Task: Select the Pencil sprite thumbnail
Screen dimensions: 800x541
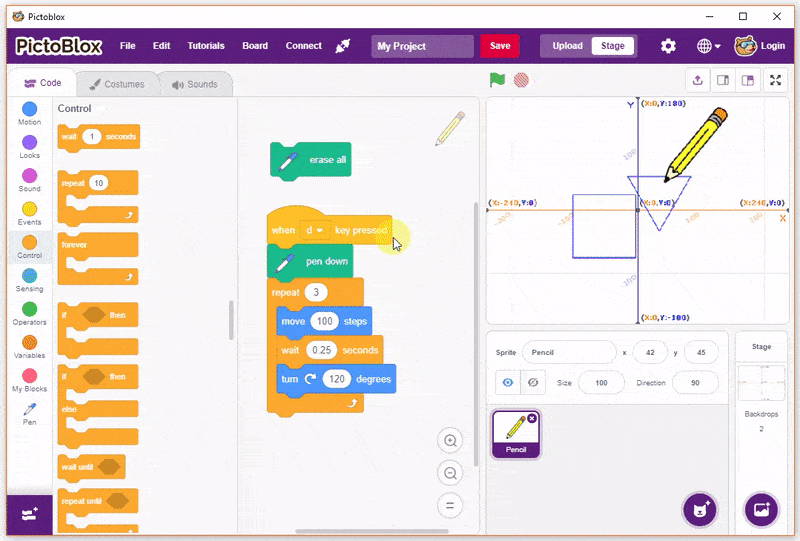Action: click(x=515, y=434)
